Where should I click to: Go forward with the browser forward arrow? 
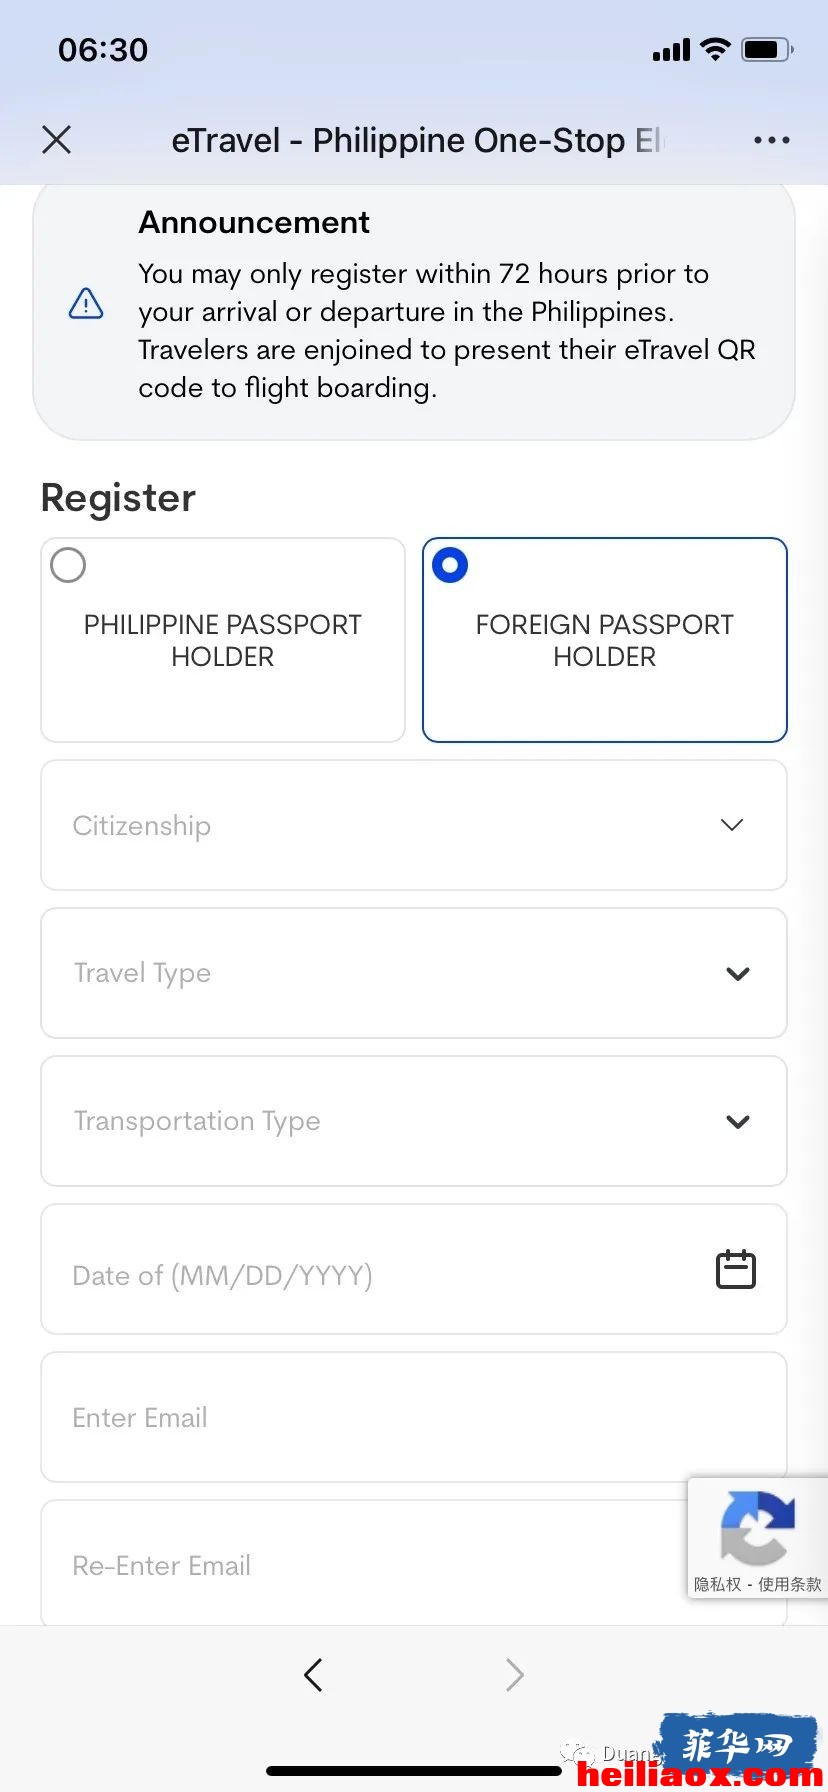point(514,1675)
